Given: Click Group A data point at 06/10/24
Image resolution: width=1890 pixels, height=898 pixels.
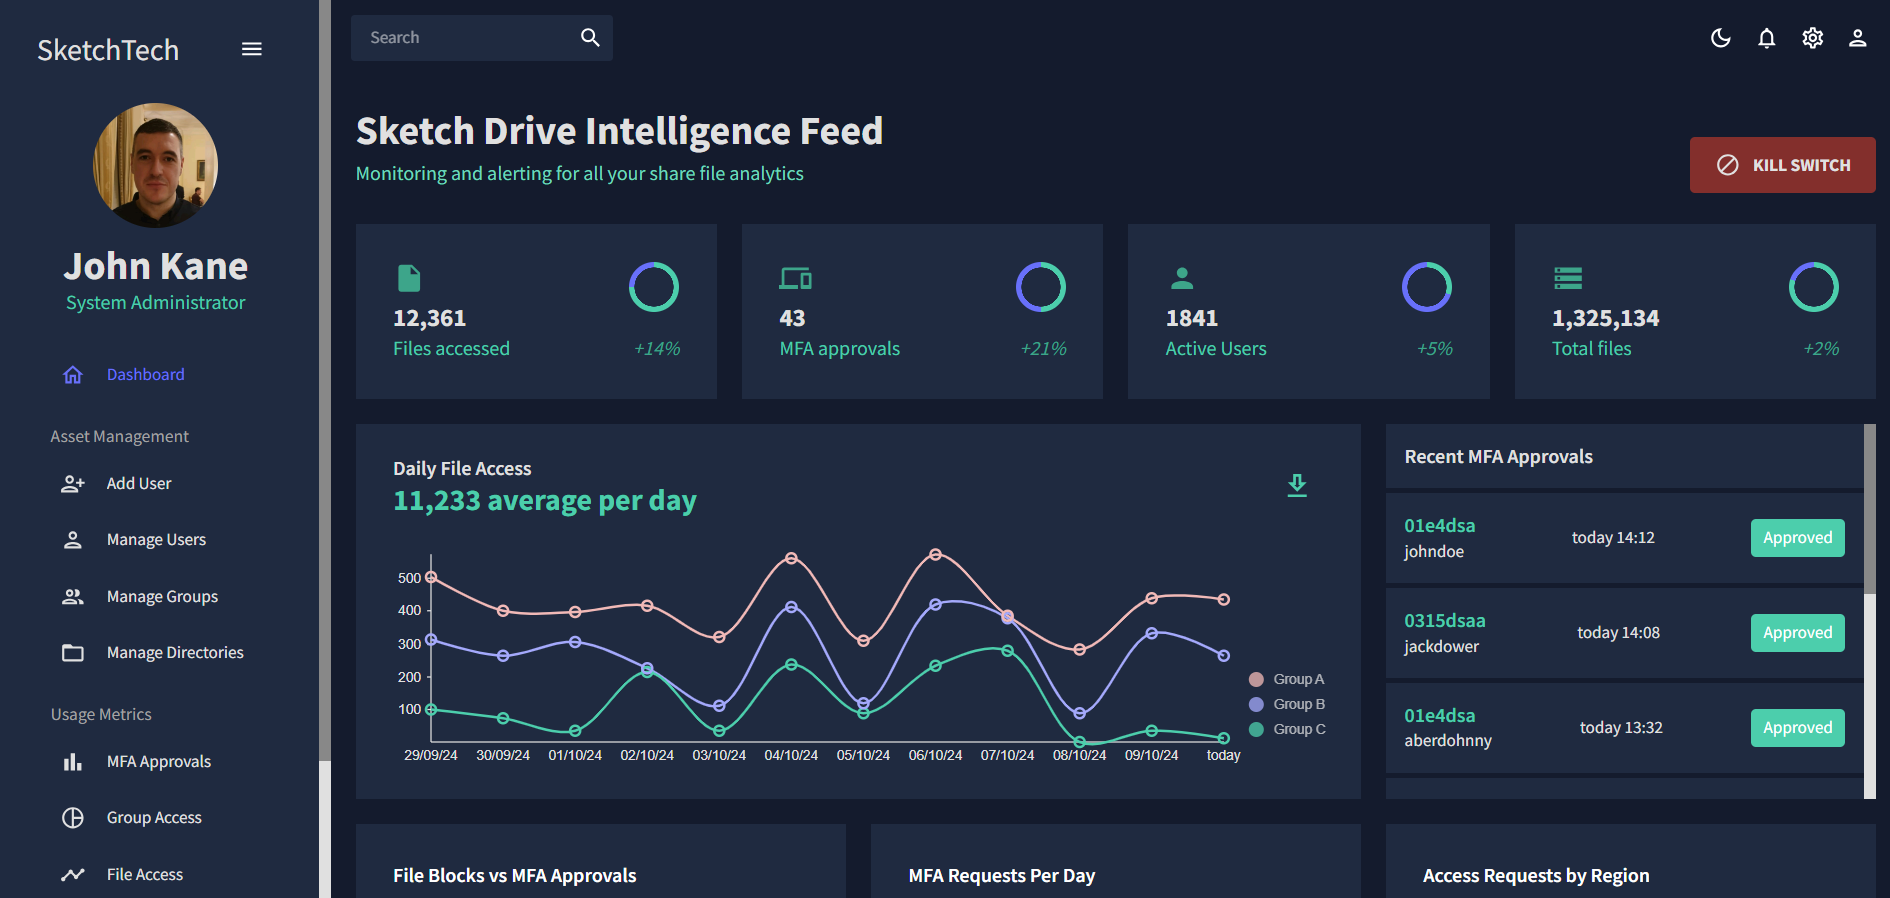Looking at the screenshot, I should tap(936, 555).
